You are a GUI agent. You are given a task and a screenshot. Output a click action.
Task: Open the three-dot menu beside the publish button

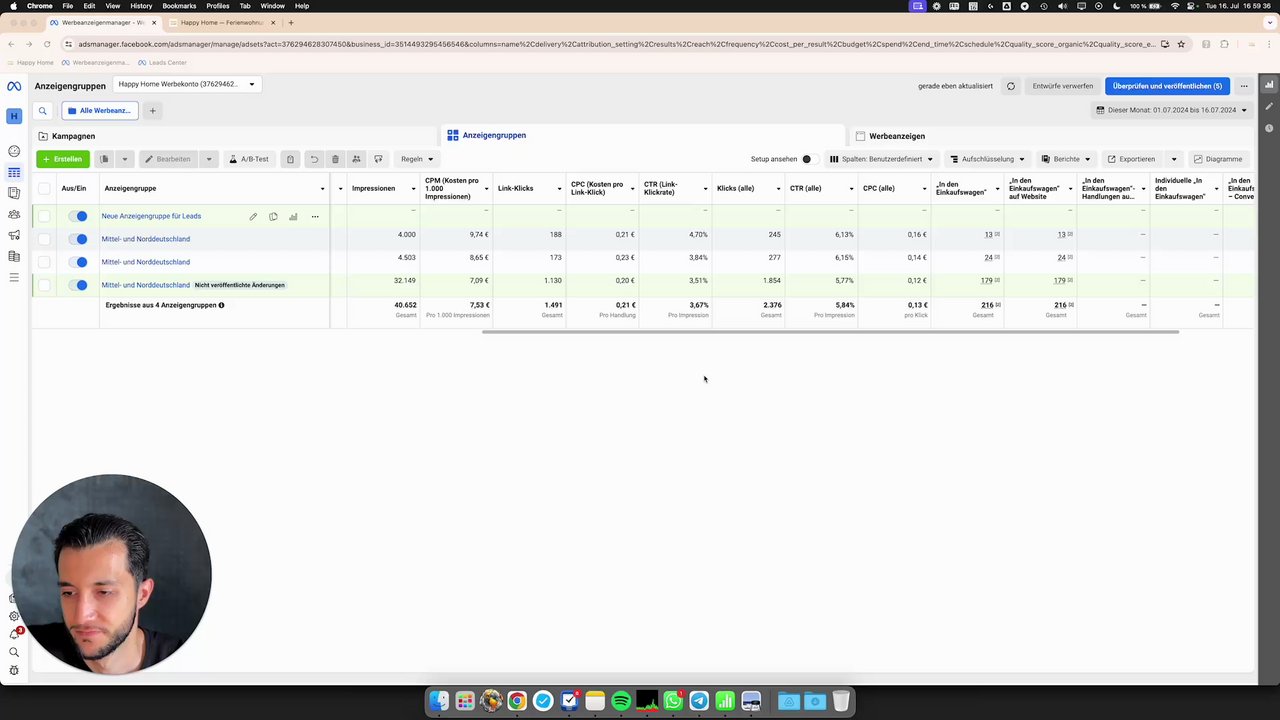point(1244,86)
